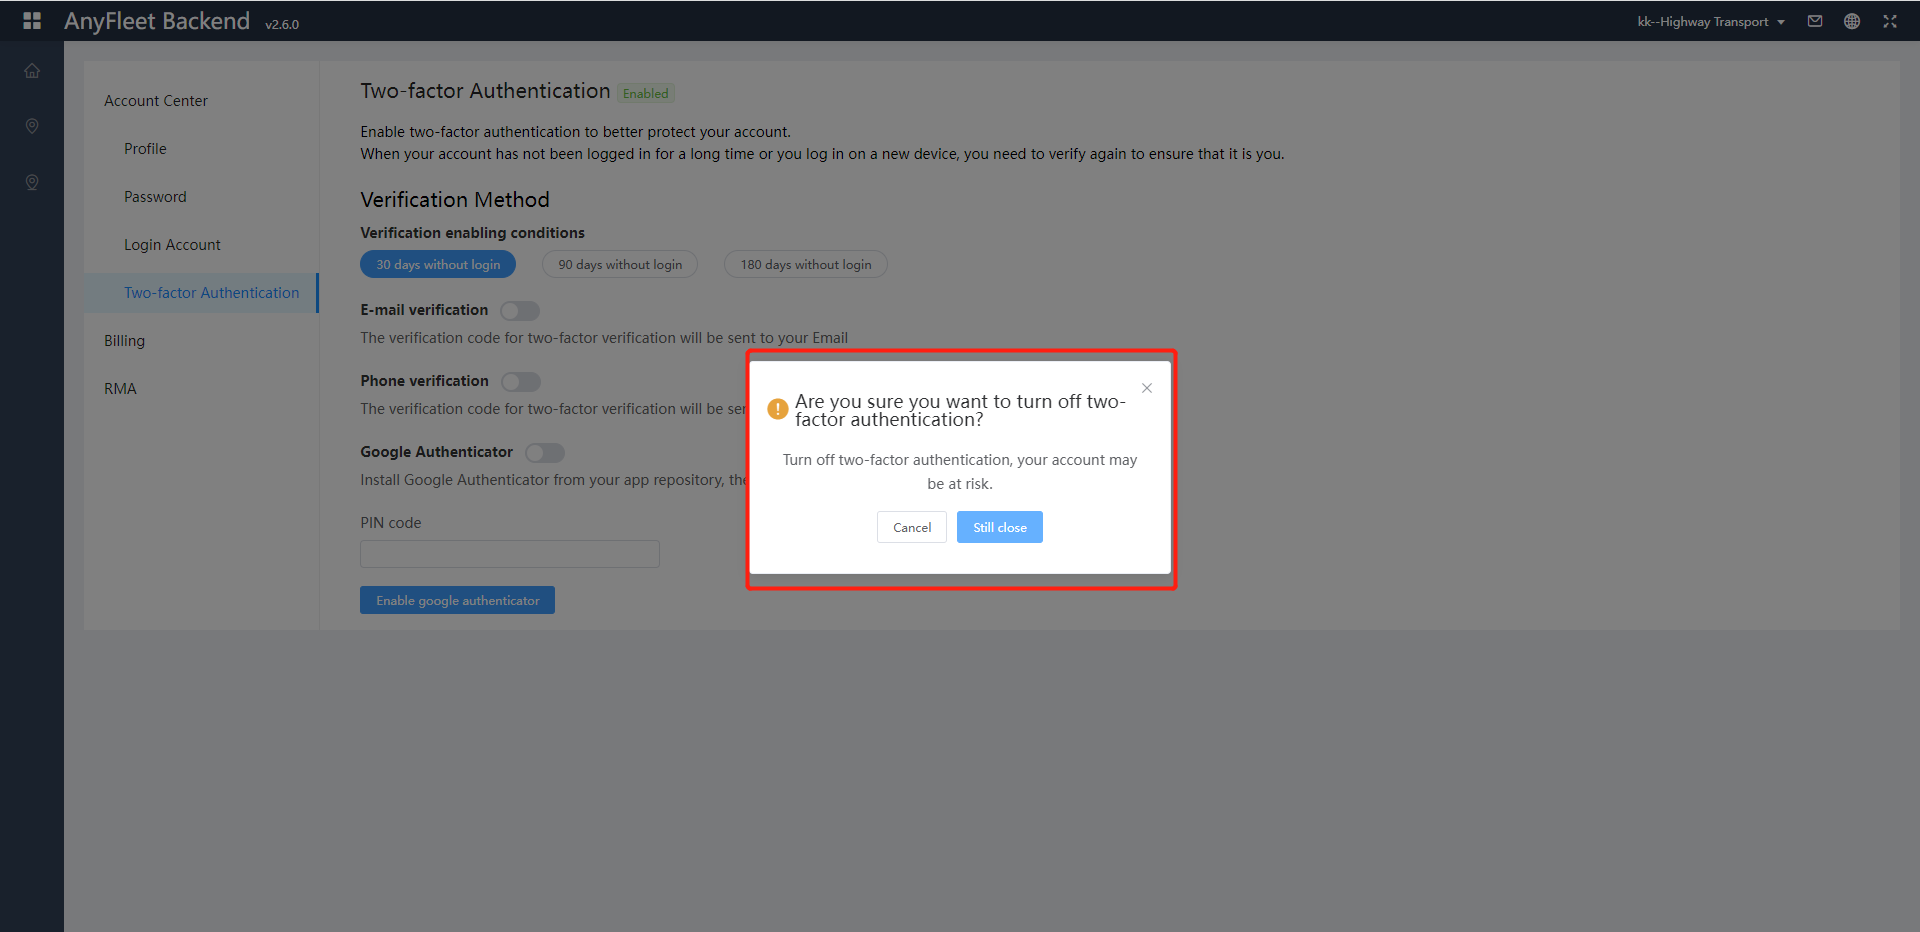Switch to the Billing section
The height and width of the screenshot is (932, 1920).
pyautogui.click(x=124, y=340)
